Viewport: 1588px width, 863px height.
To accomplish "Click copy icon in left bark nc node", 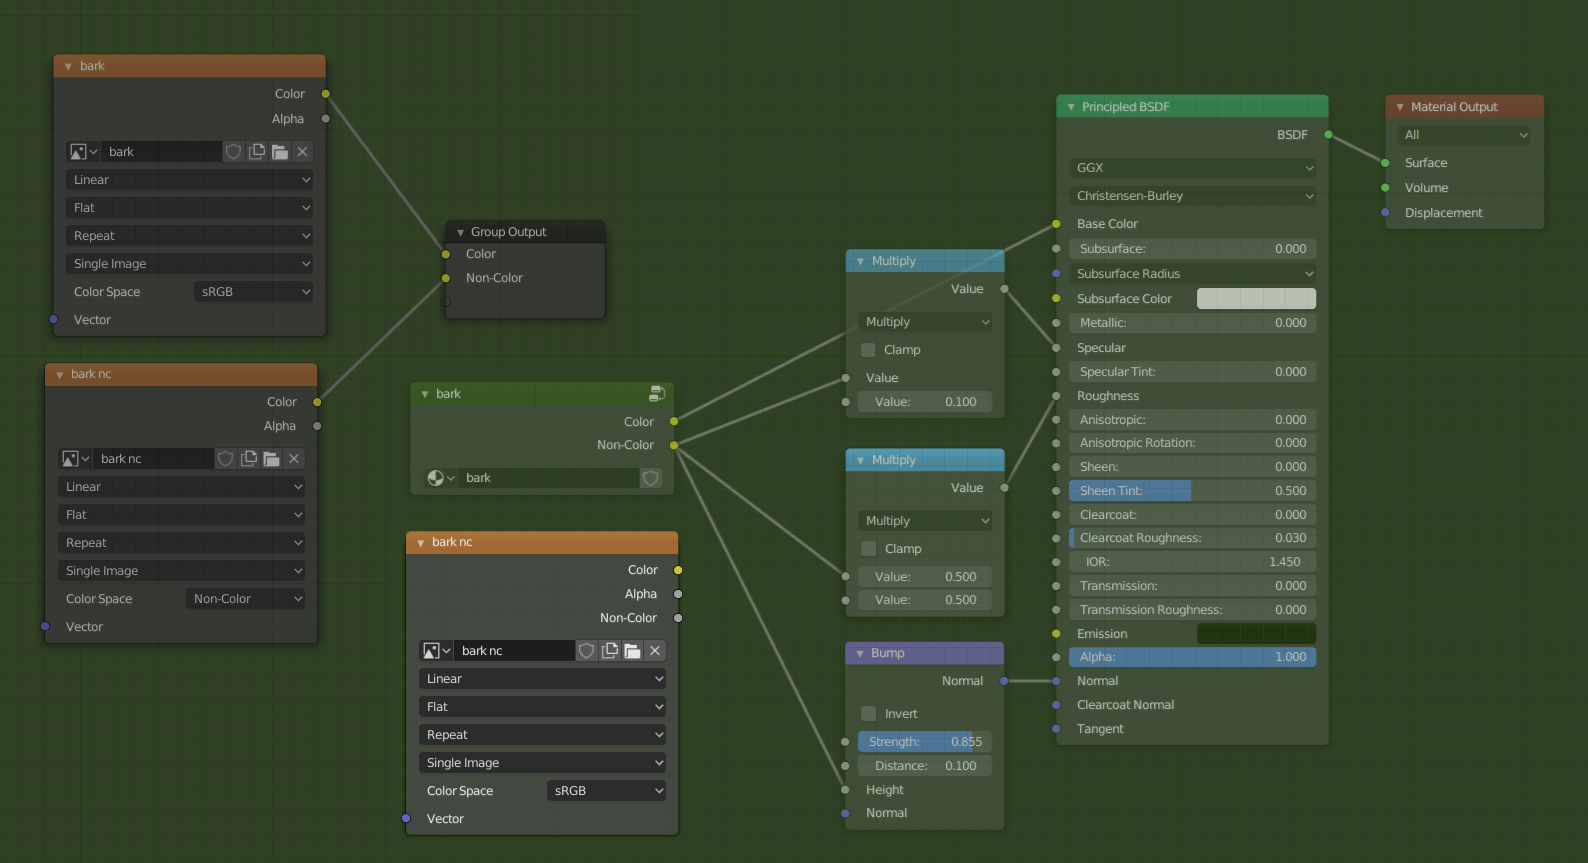I will coord(248,459).
